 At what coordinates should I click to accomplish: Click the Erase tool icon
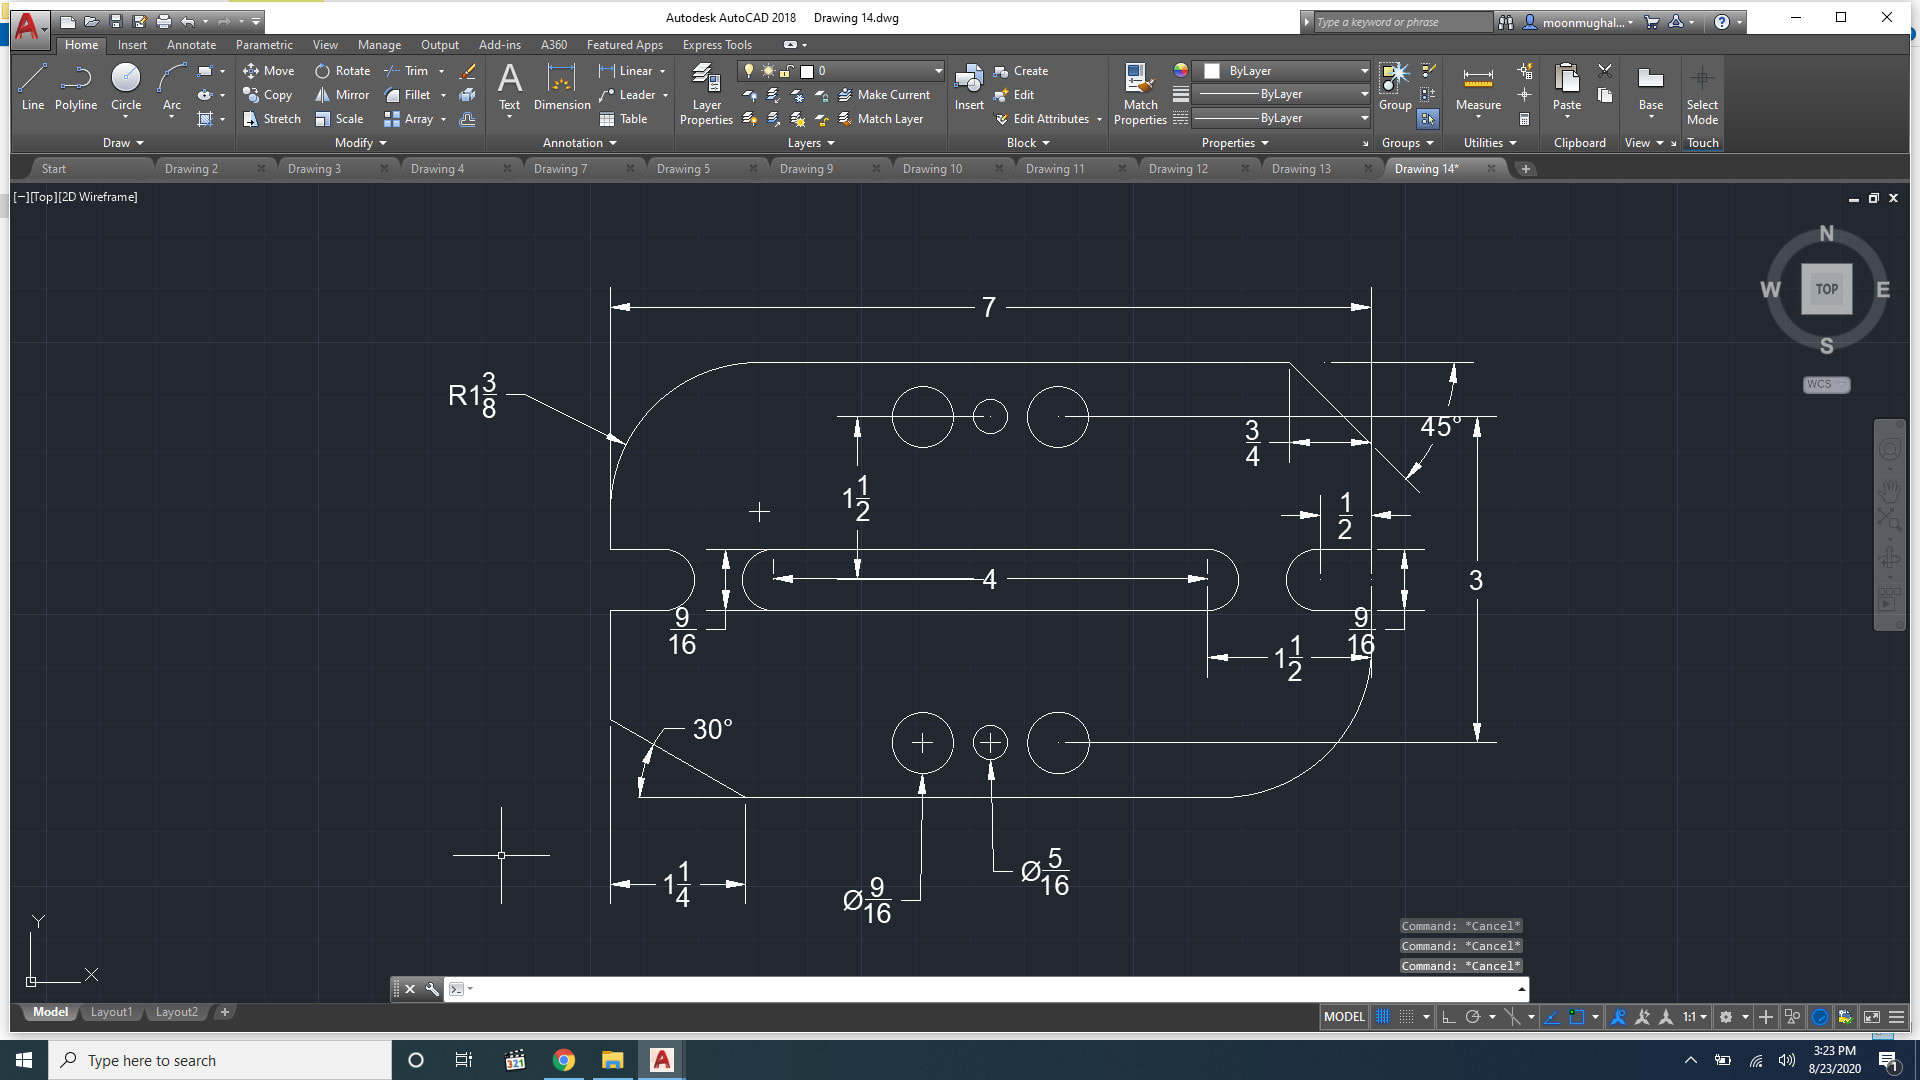pyautogui.click(x=467, y=71)
